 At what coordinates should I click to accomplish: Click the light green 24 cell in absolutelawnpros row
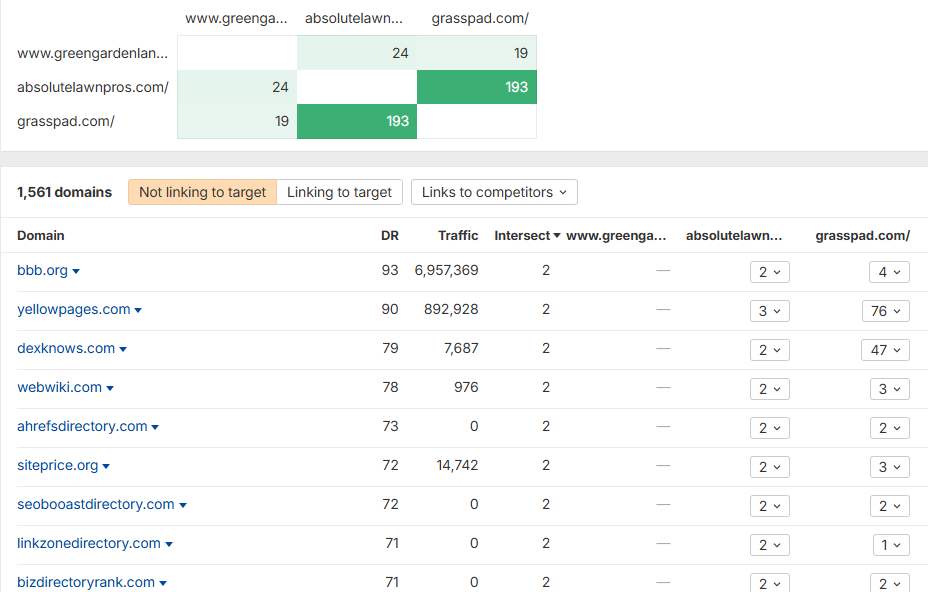(237, 87)
